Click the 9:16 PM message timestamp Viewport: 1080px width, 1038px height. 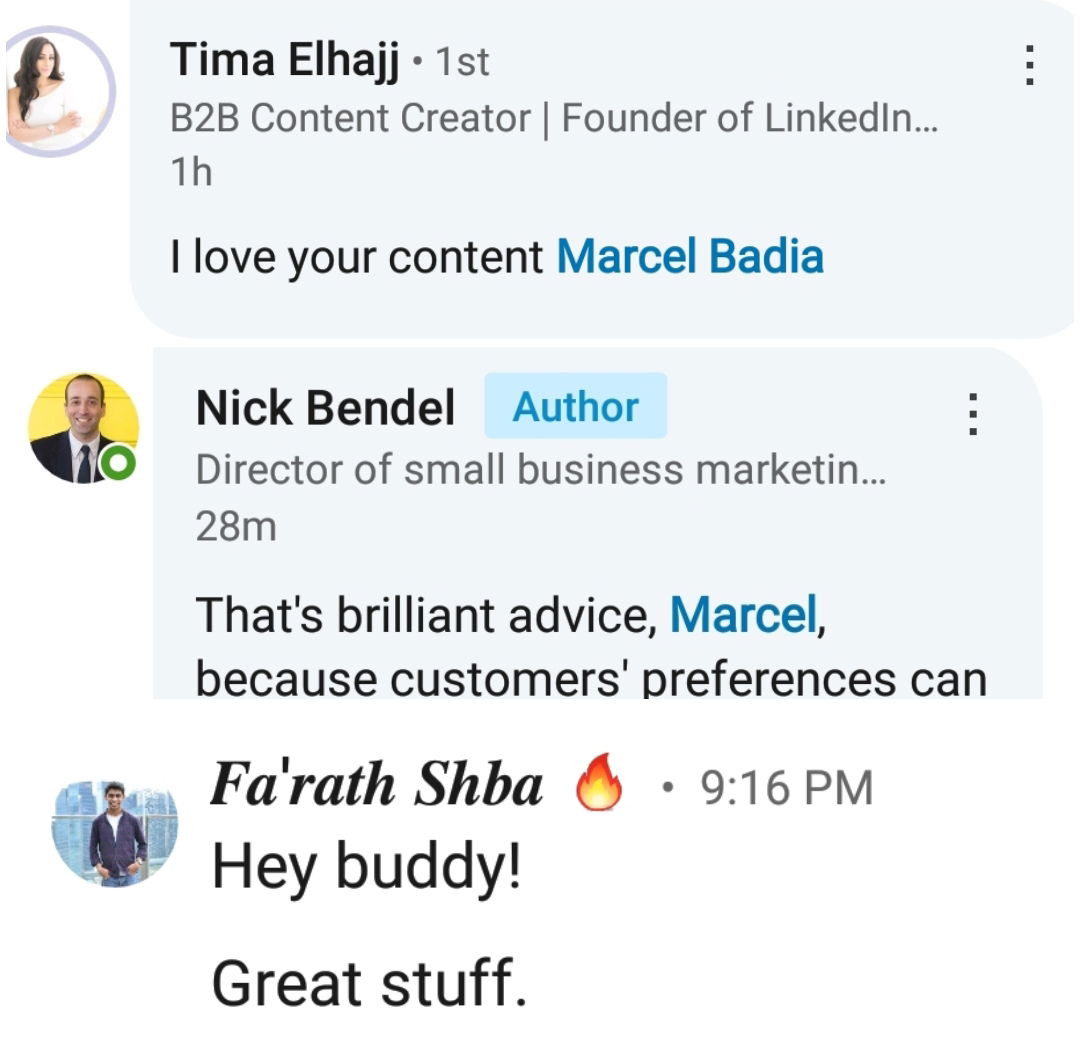click(x=786, y=788)
